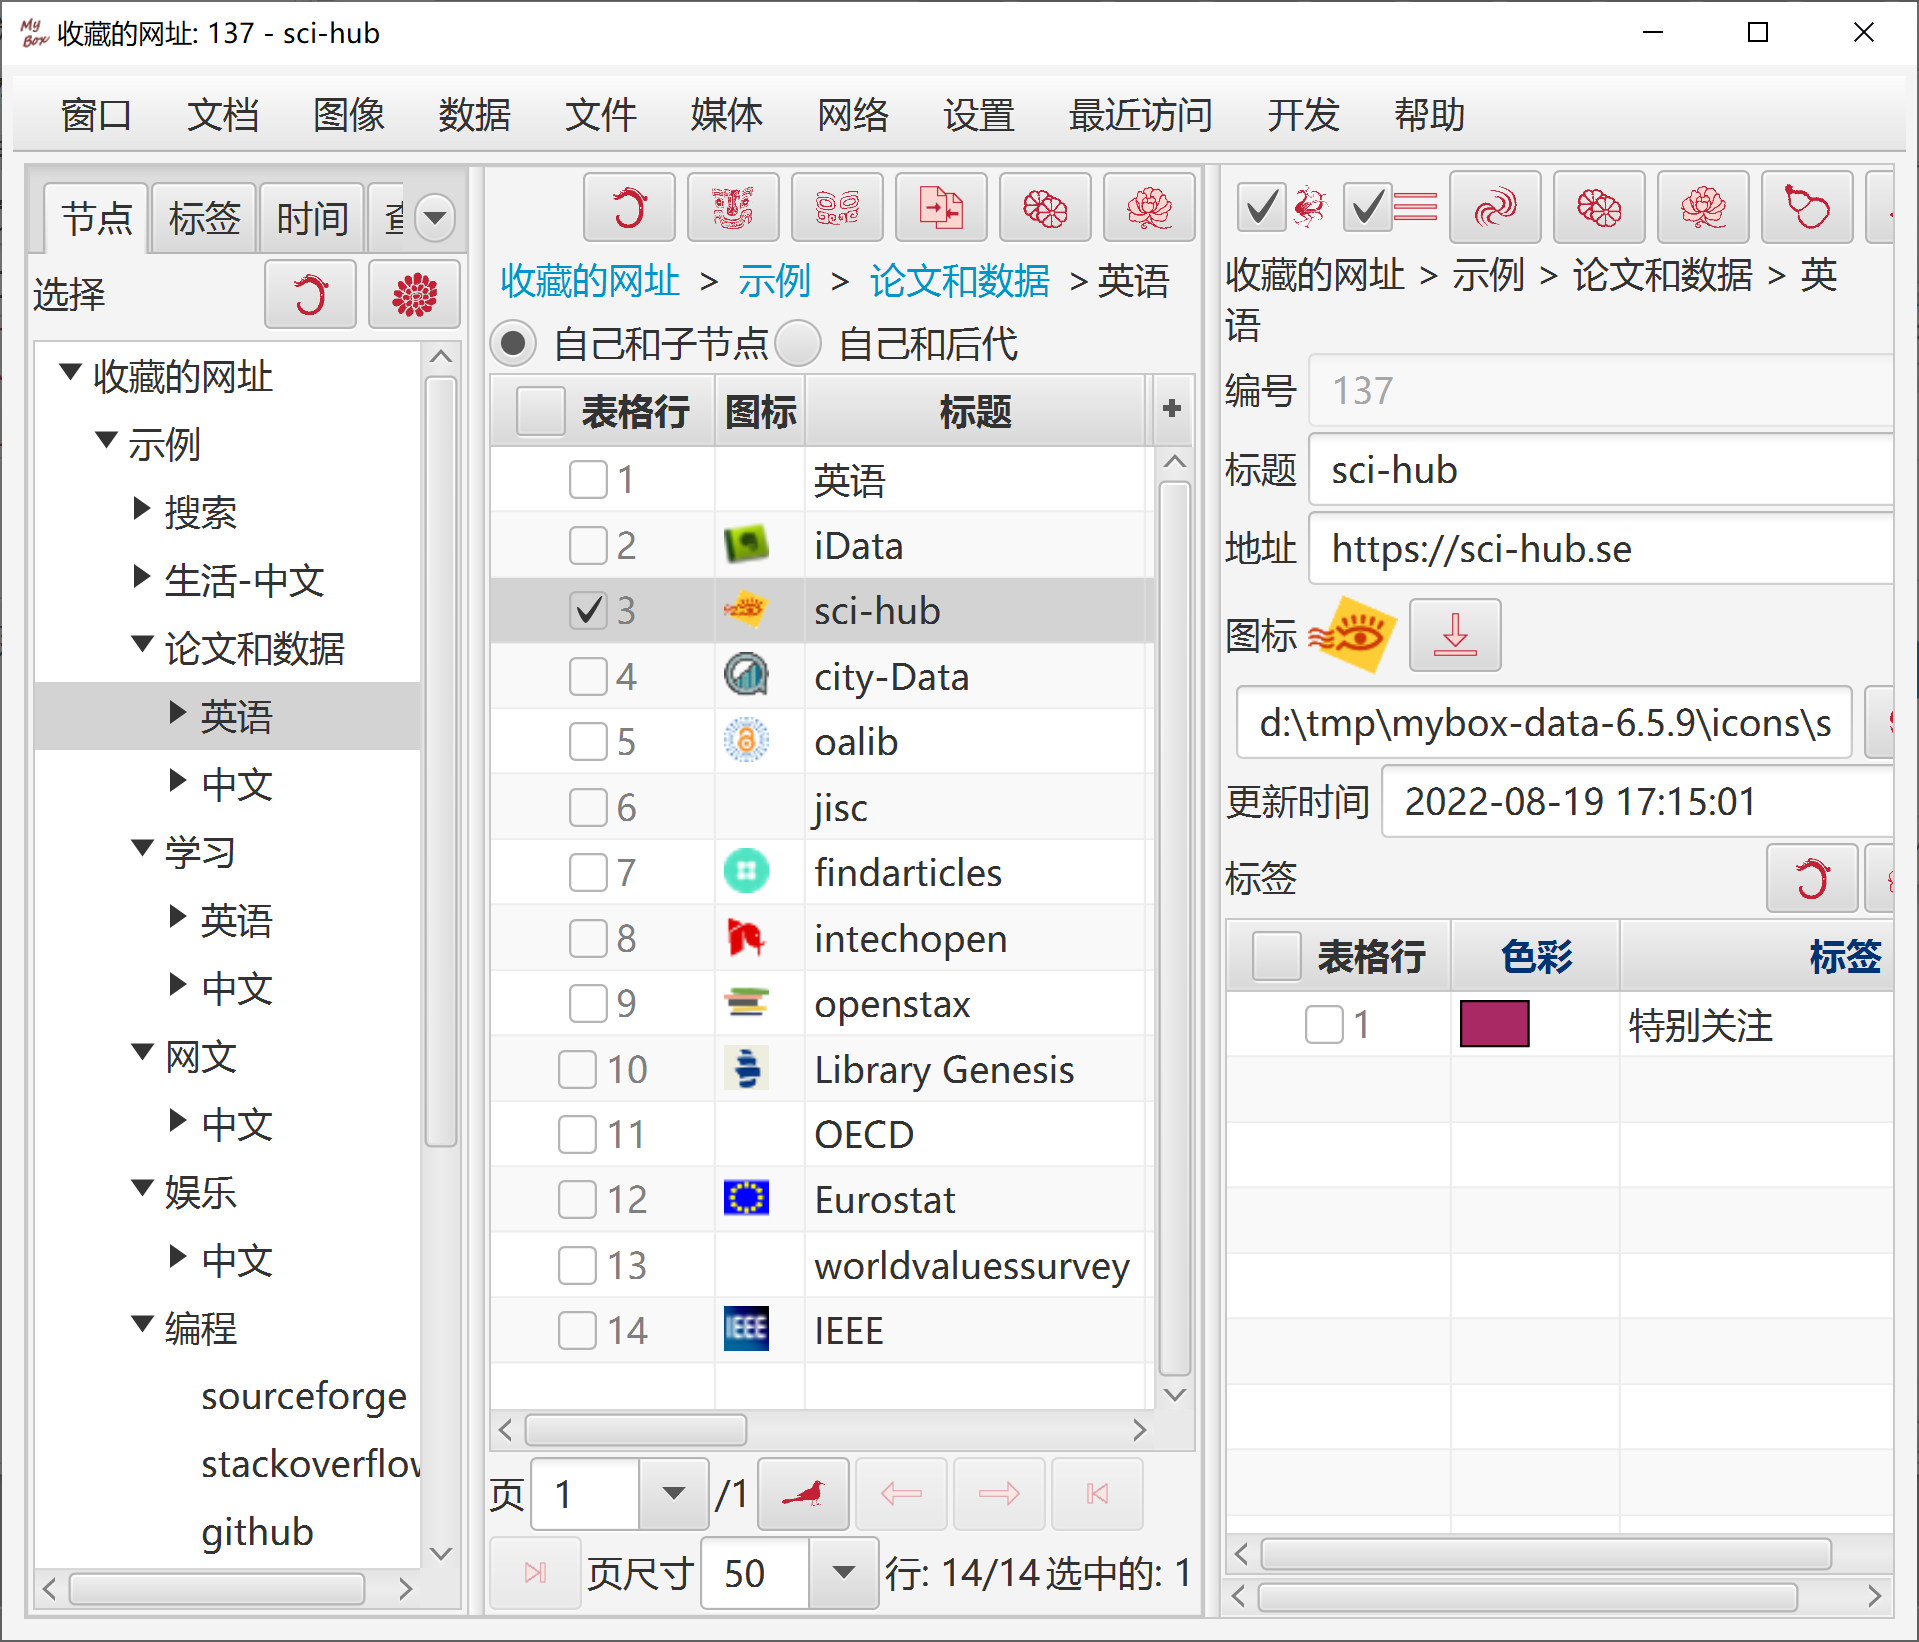Check the row 2 iData checkbox
Screen dimensions: 1919x1642
[x=588, y=545]
